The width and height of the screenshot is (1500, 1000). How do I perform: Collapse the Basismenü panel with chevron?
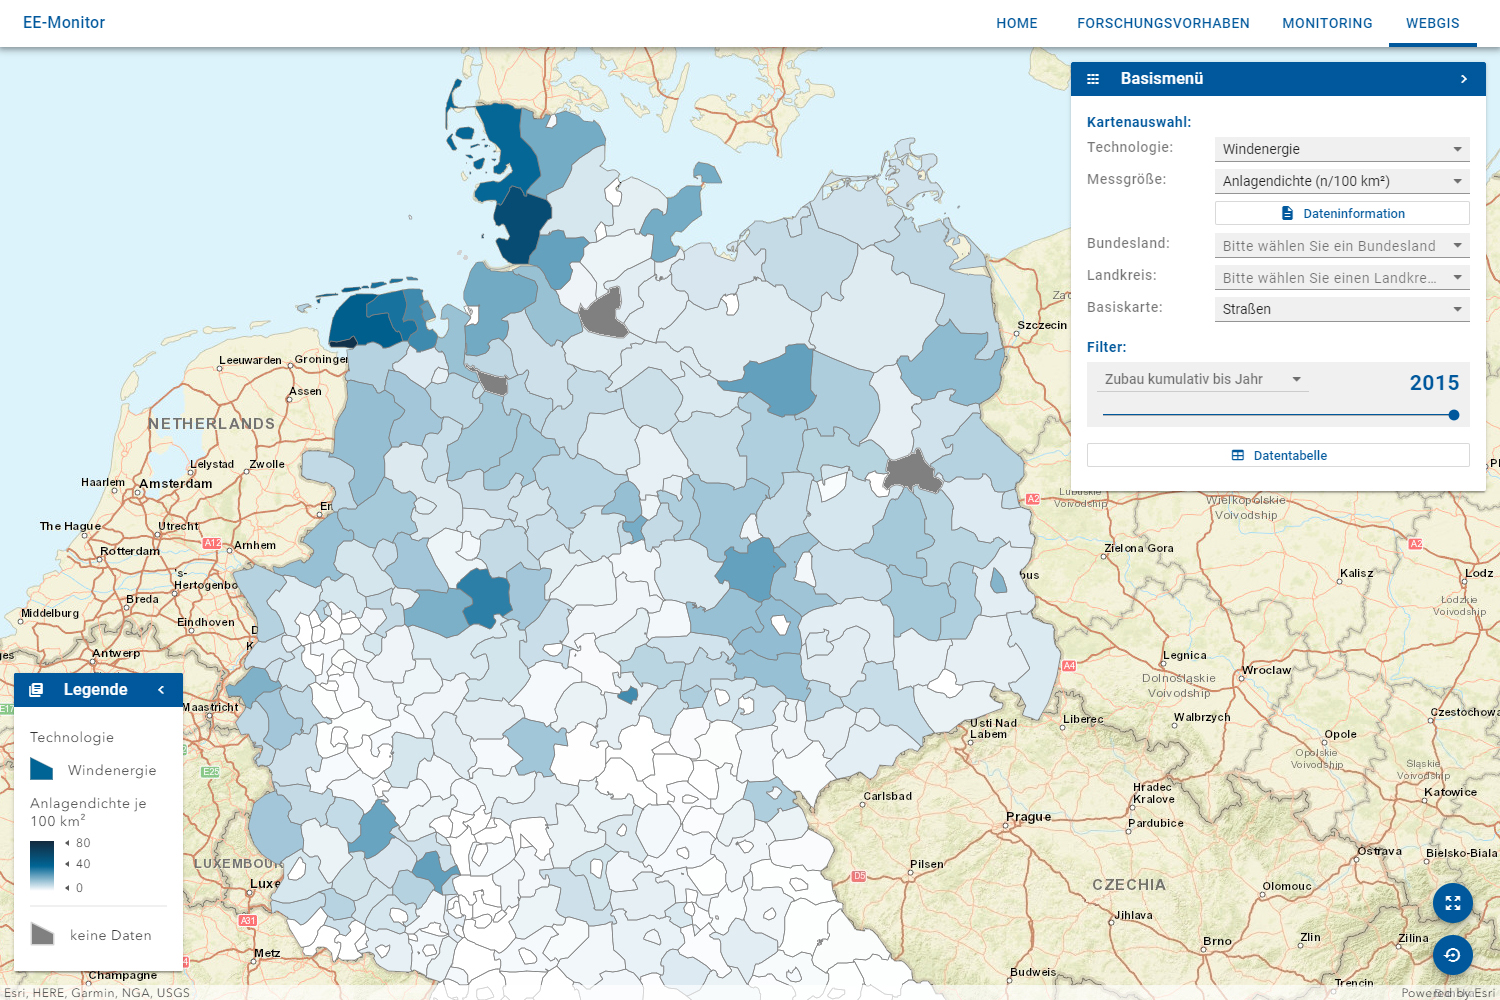[x=1464, y=79]
